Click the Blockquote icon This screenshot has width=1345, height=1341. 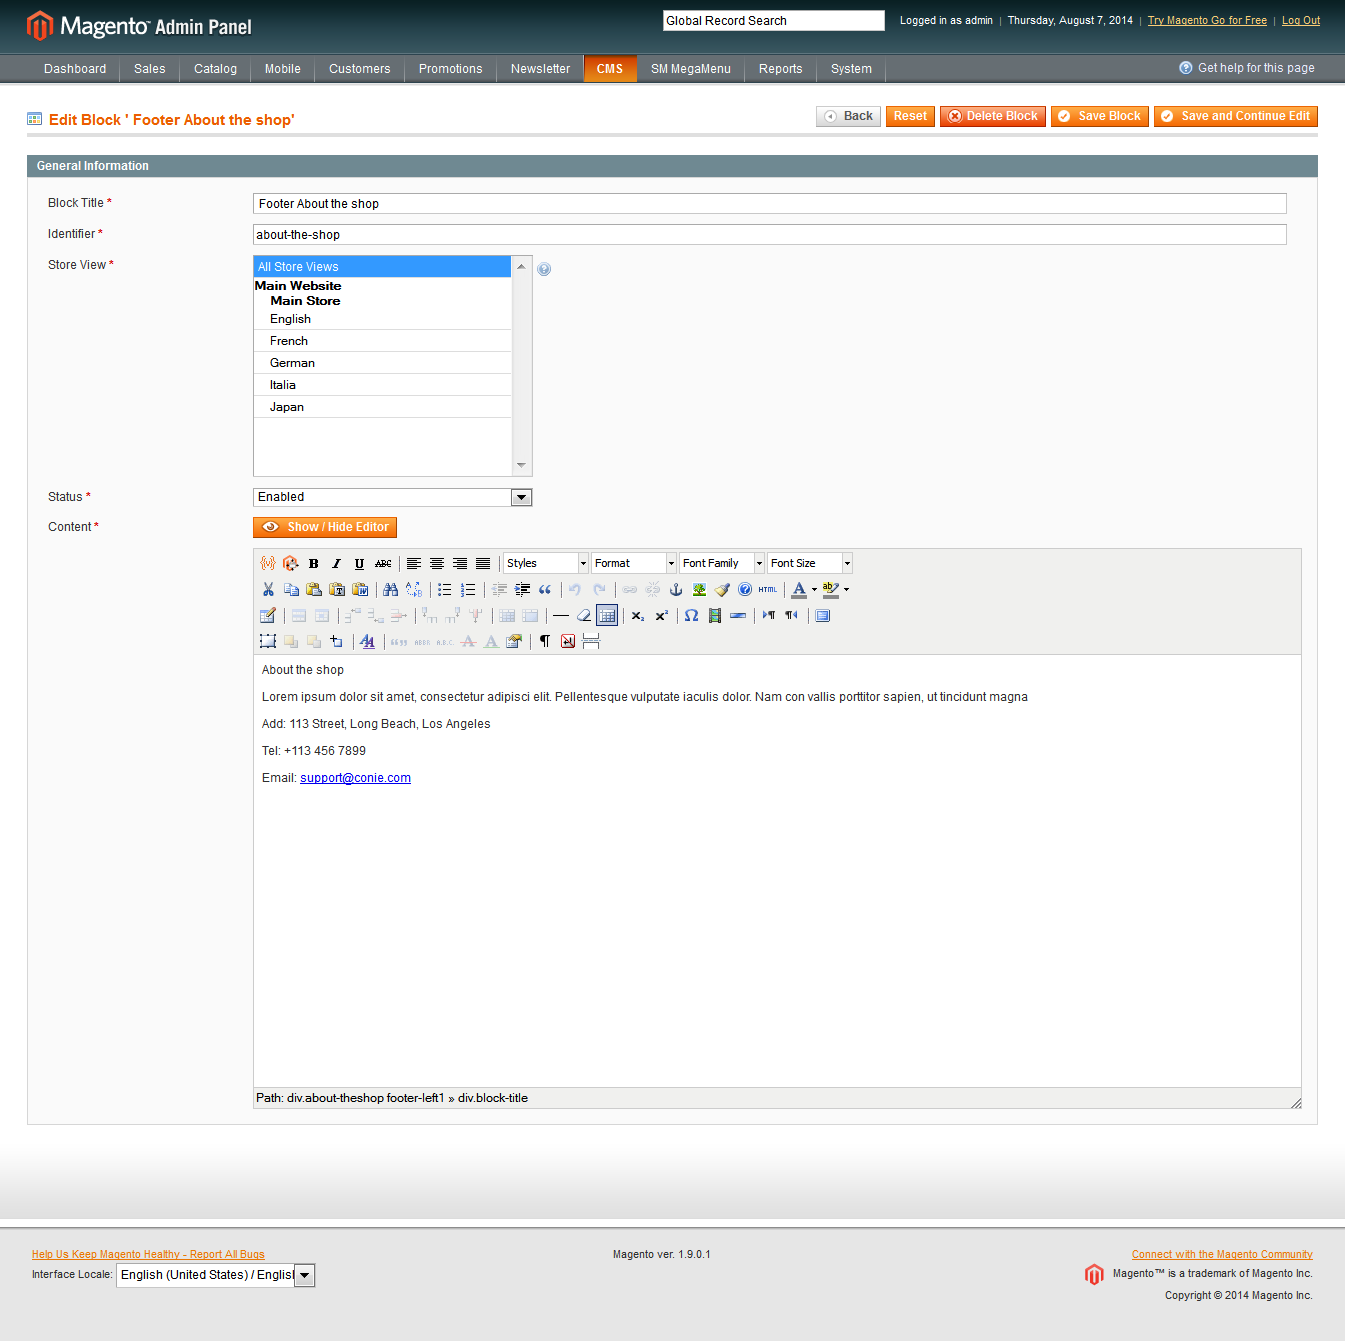(x=544, y=589)
